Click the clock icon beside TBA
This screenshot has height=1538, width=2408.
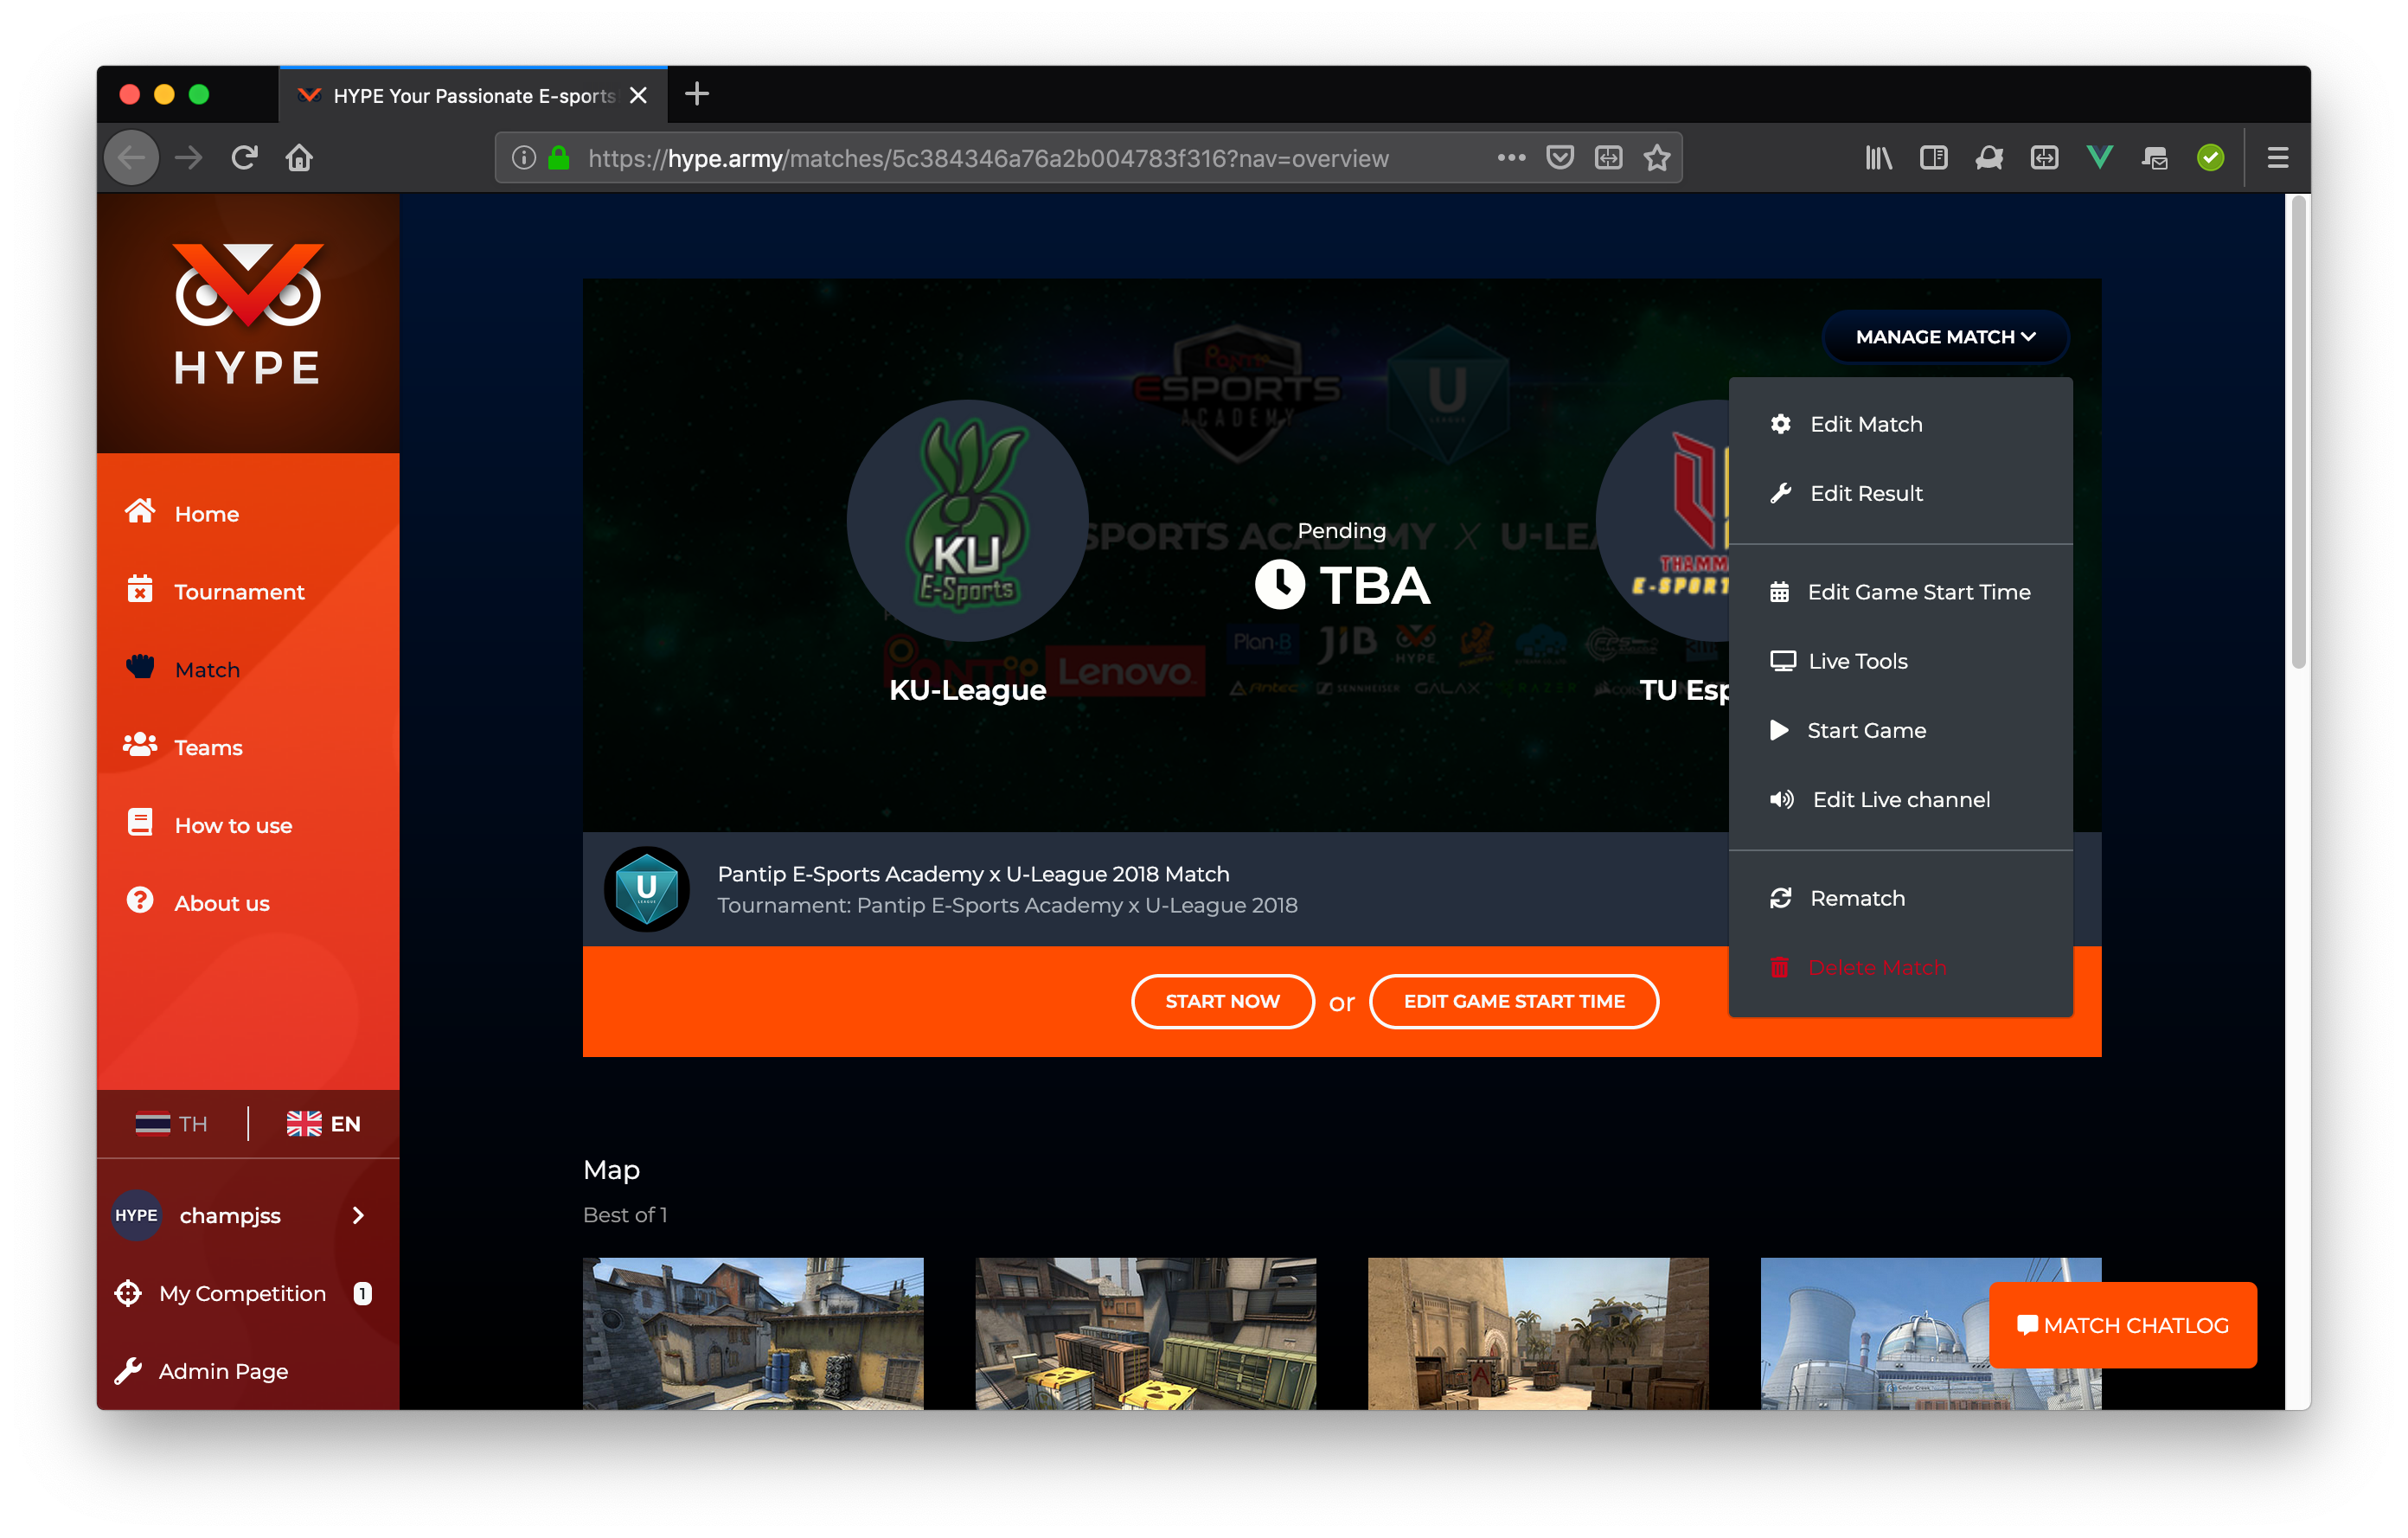[x=1280, y=585]
